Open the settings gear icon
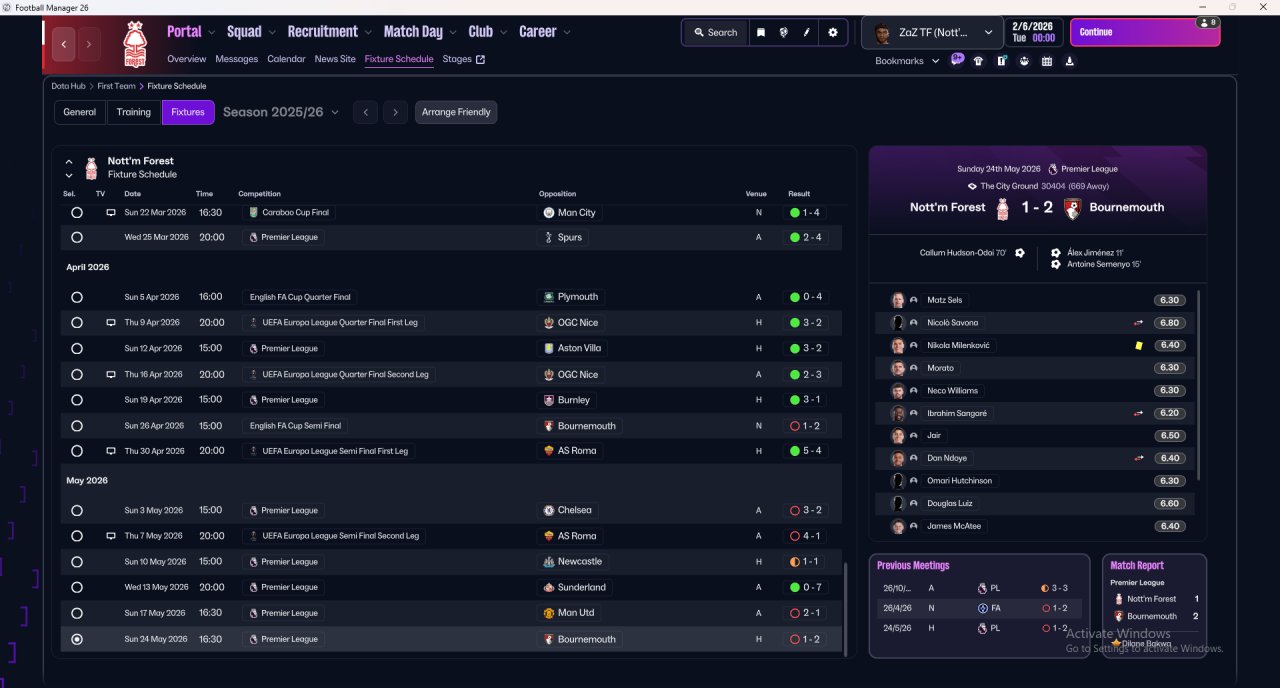This screenshot has width=1280, height=688. pos(832,32)
